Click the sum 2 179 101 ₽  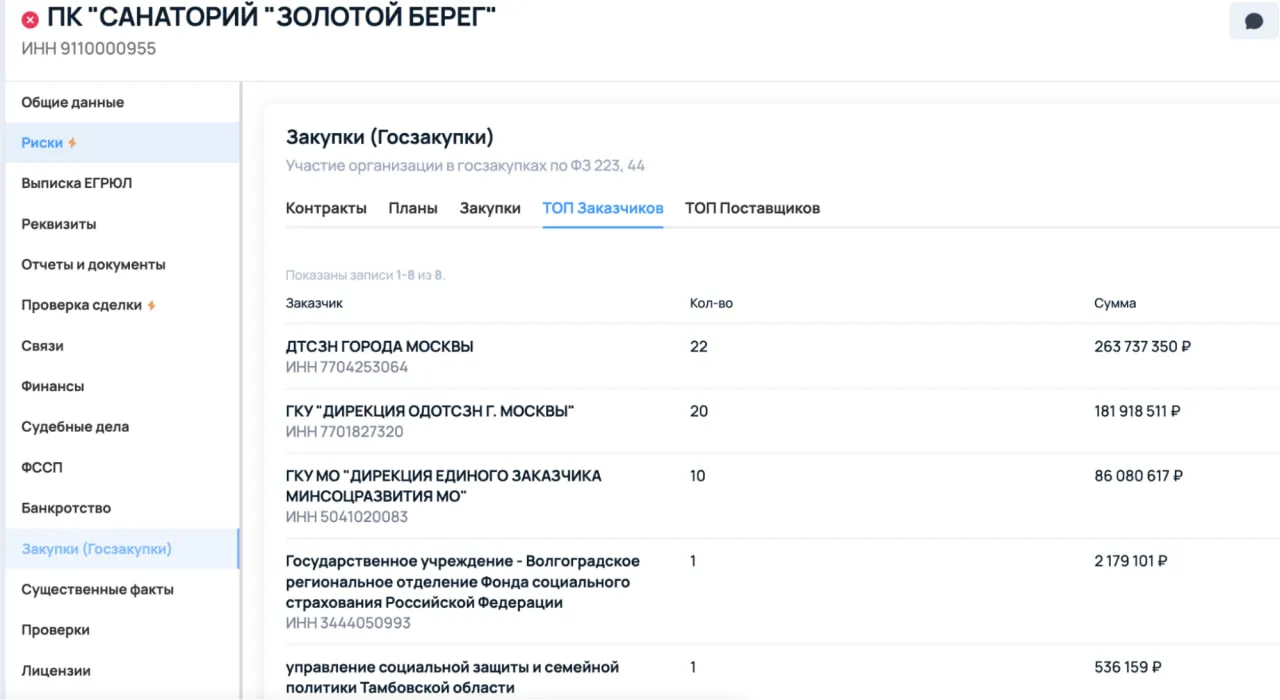(1131, 561)
